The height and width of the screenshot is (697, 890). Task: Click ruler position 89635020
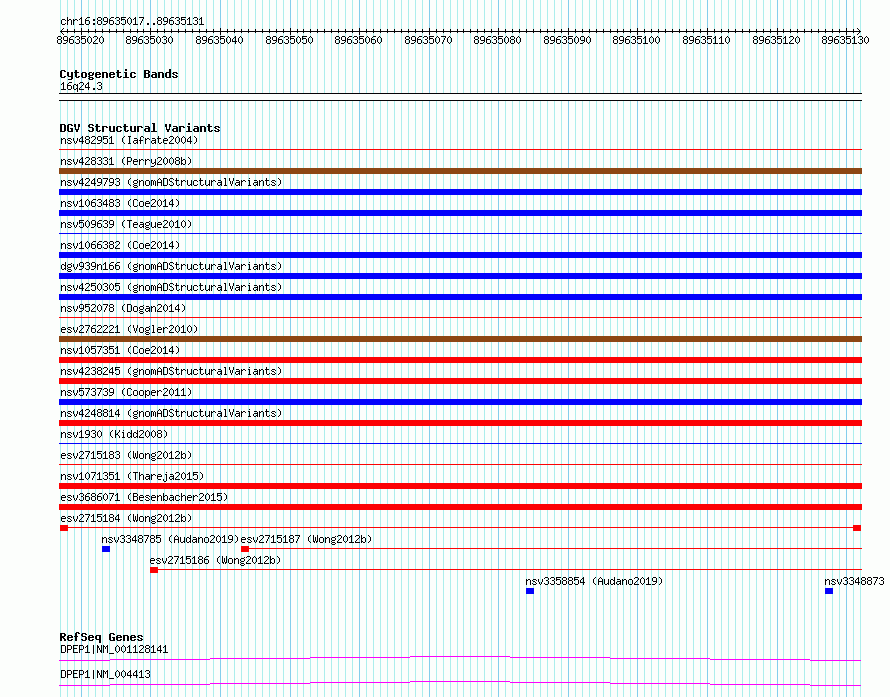point(81,40)
